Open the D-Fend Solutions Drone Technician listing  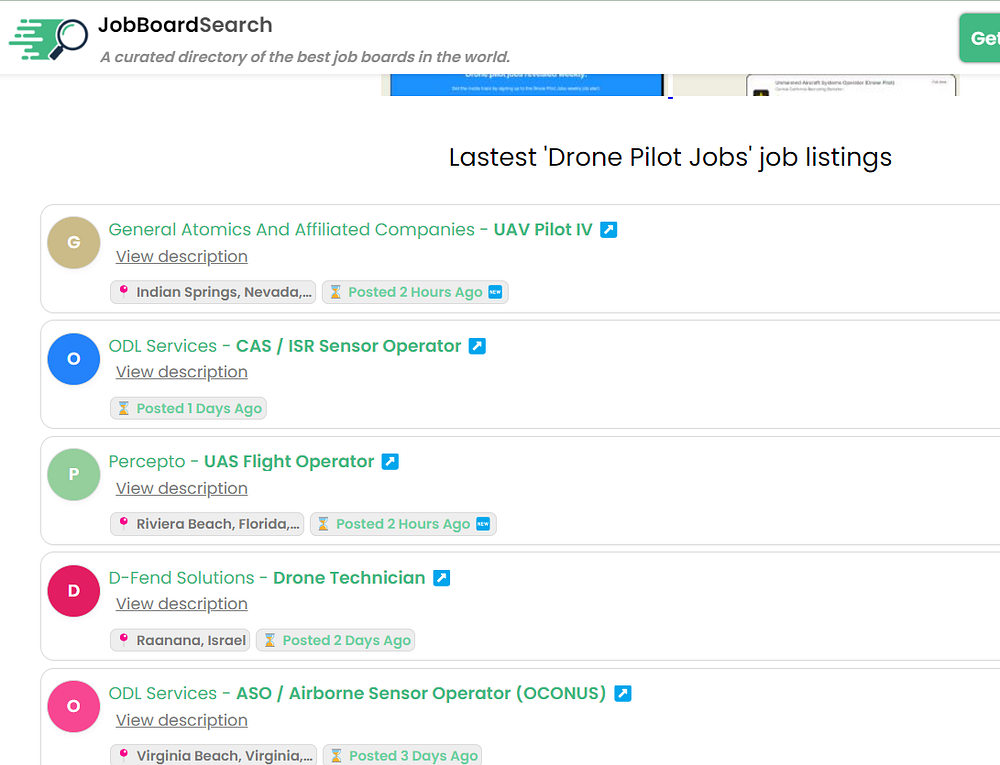[x=267, y=578]
